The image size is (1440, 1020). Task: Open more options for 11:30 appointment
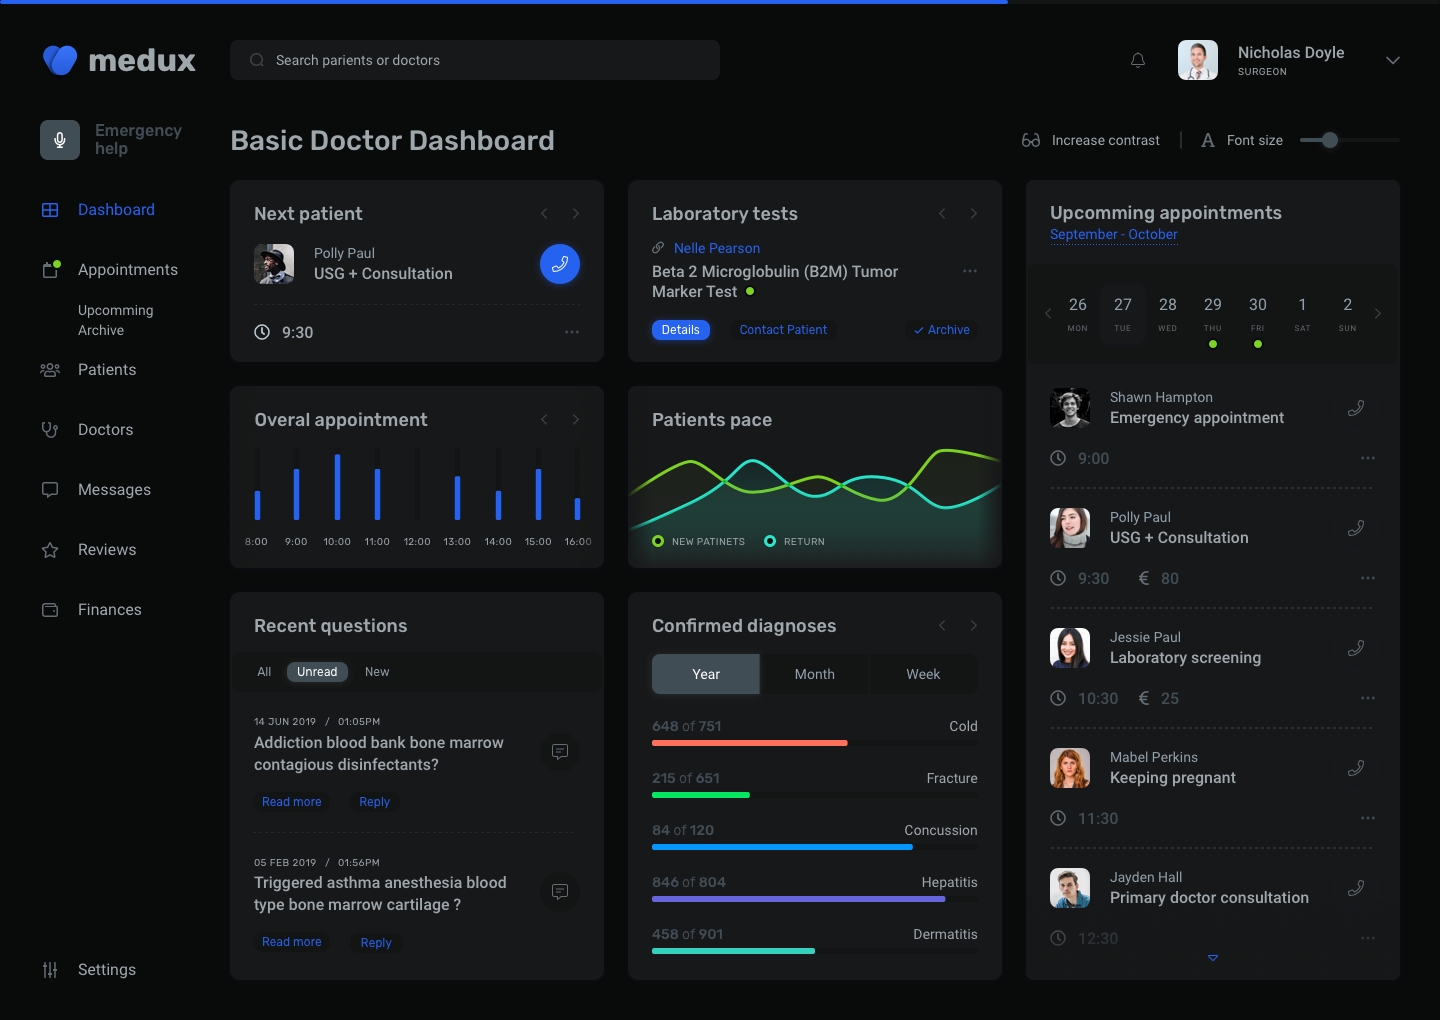1368,818
